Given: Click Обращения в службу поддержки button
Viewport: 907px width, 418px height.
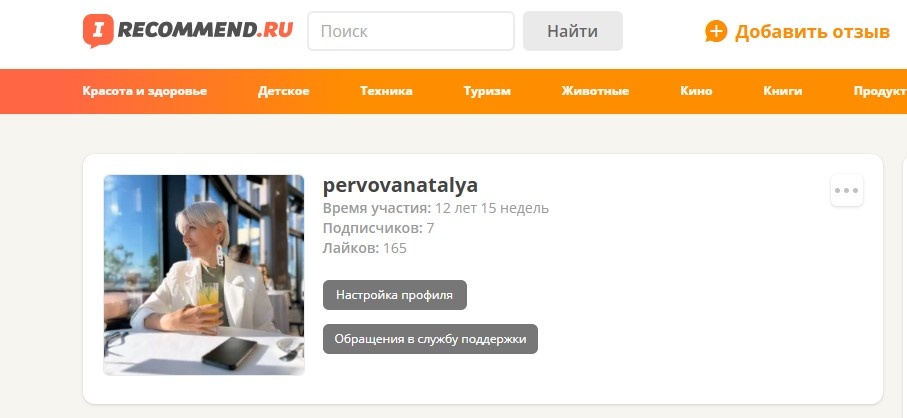Looking at the screenshot, I should point(430,339).
